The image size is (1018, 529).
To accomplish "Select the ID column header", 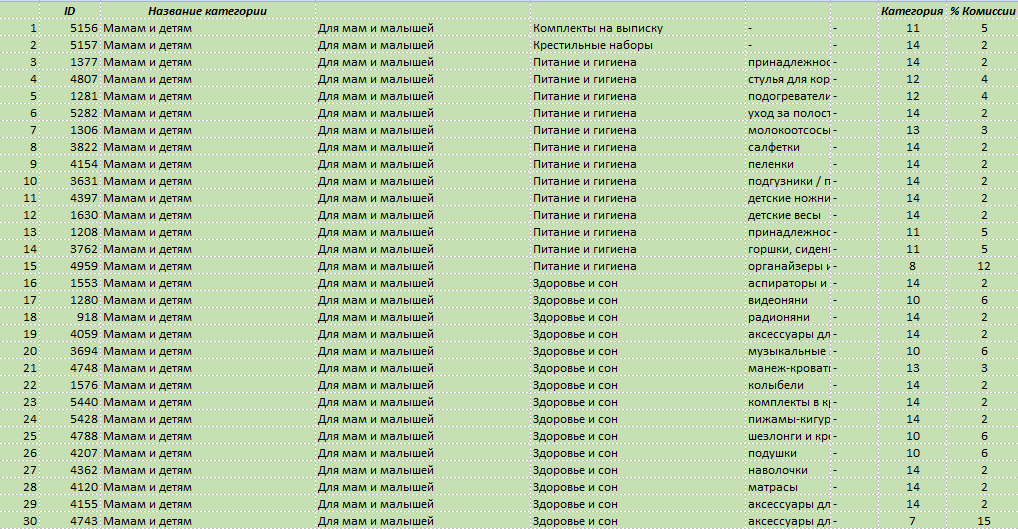I will point(69,11).
